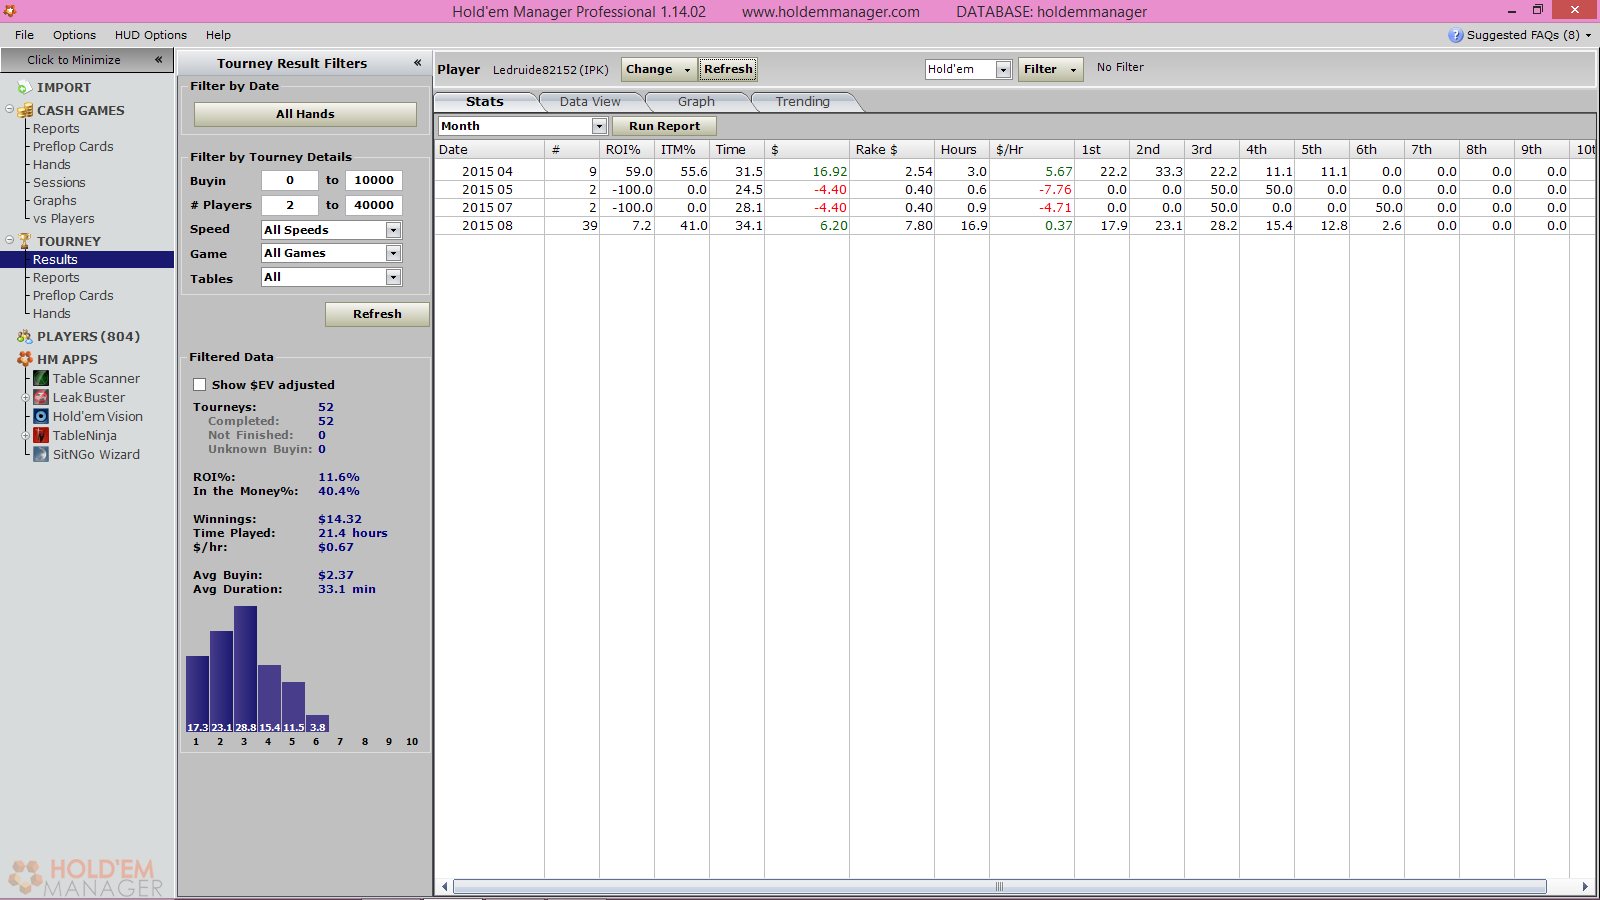
Task: Open vs Players under Cash Games
Action: point(63,219)
